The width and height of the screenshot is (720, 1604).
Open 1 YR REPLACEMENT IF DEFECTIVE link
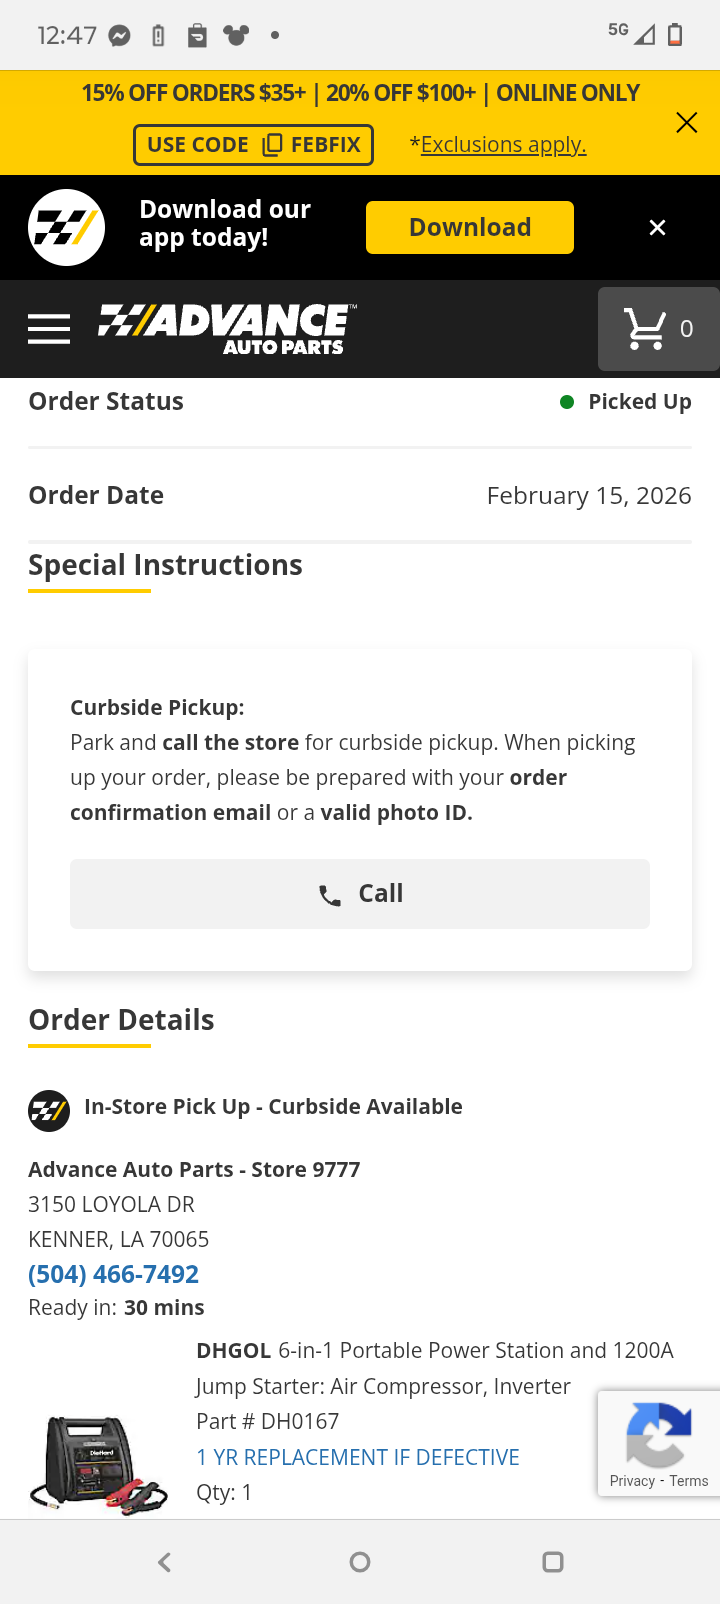pos(358,1457)
